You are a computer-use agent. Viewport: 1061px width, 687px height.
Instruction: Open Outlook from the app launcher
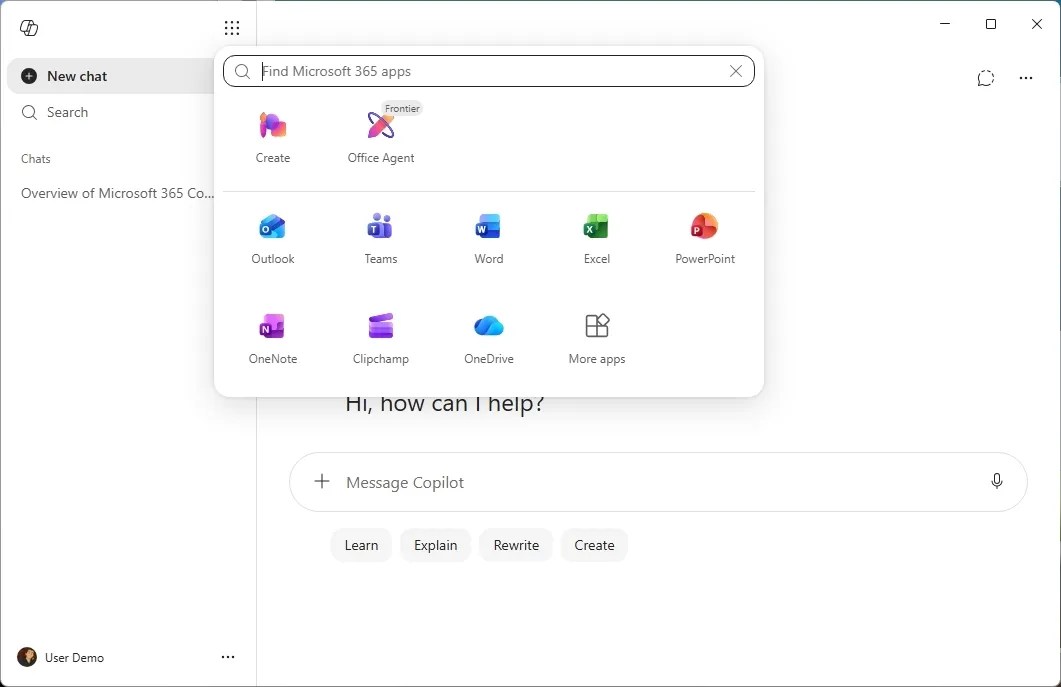point(273,238)
